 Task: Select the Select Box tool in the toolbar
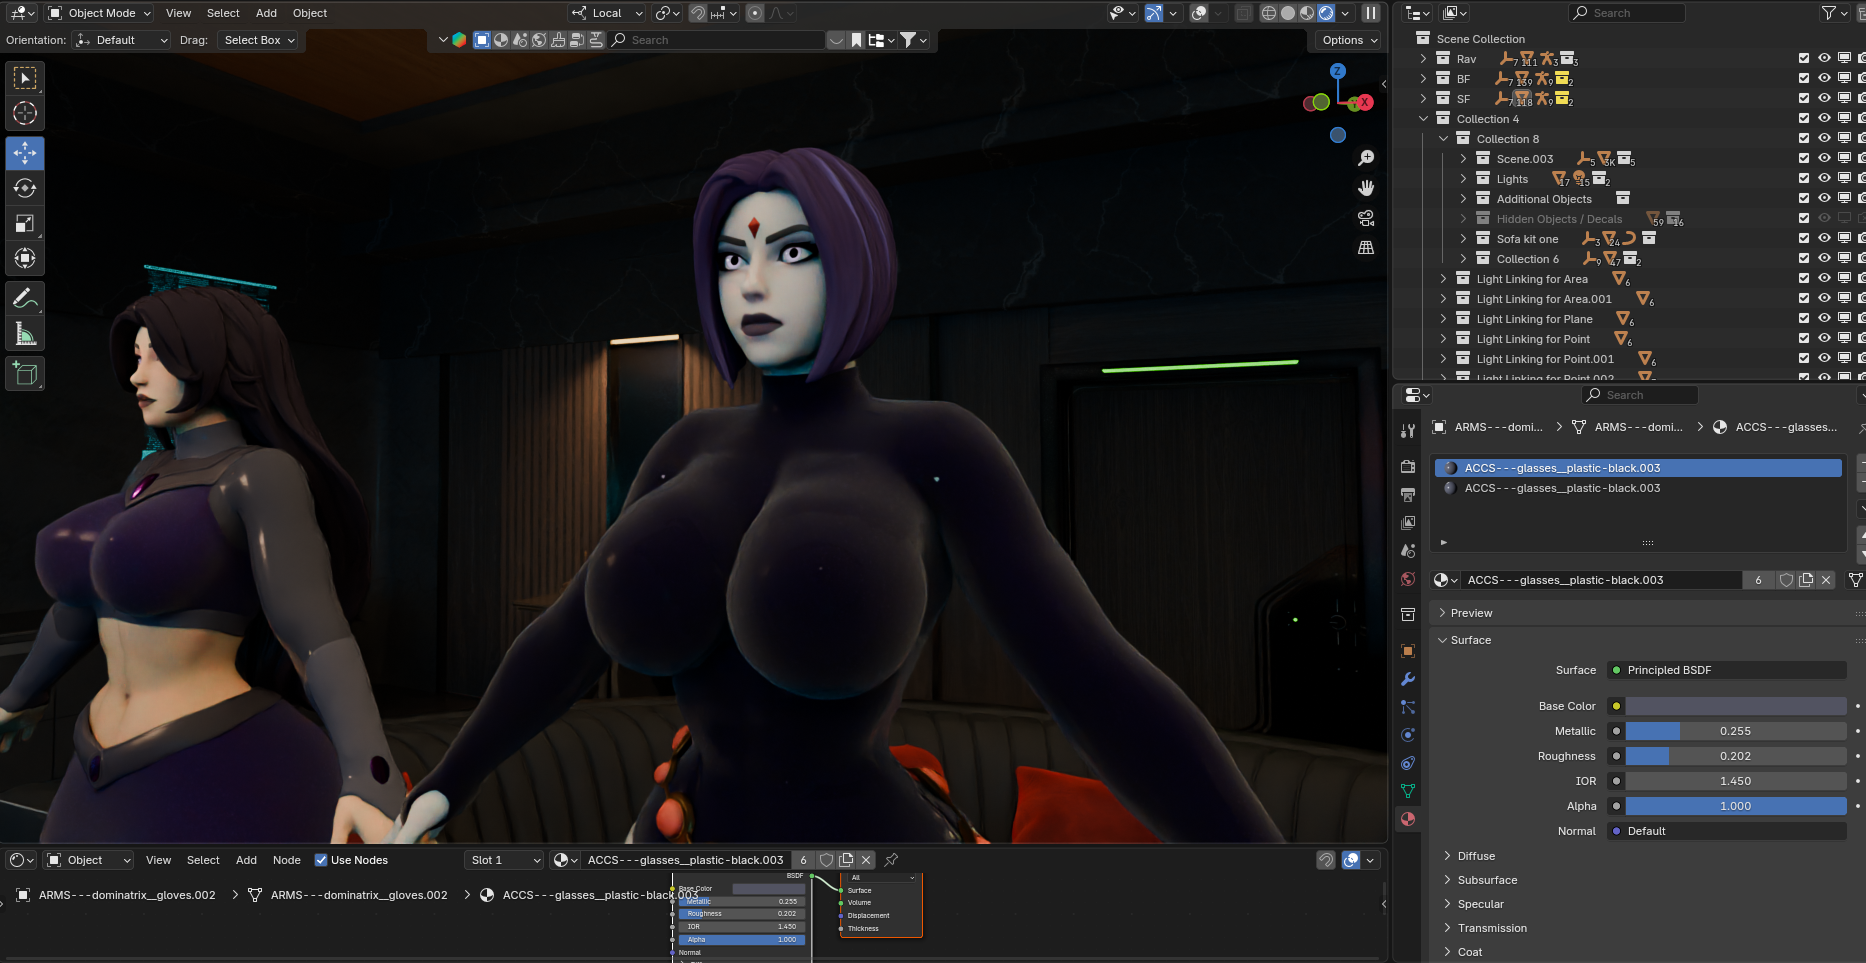point(25,78)
